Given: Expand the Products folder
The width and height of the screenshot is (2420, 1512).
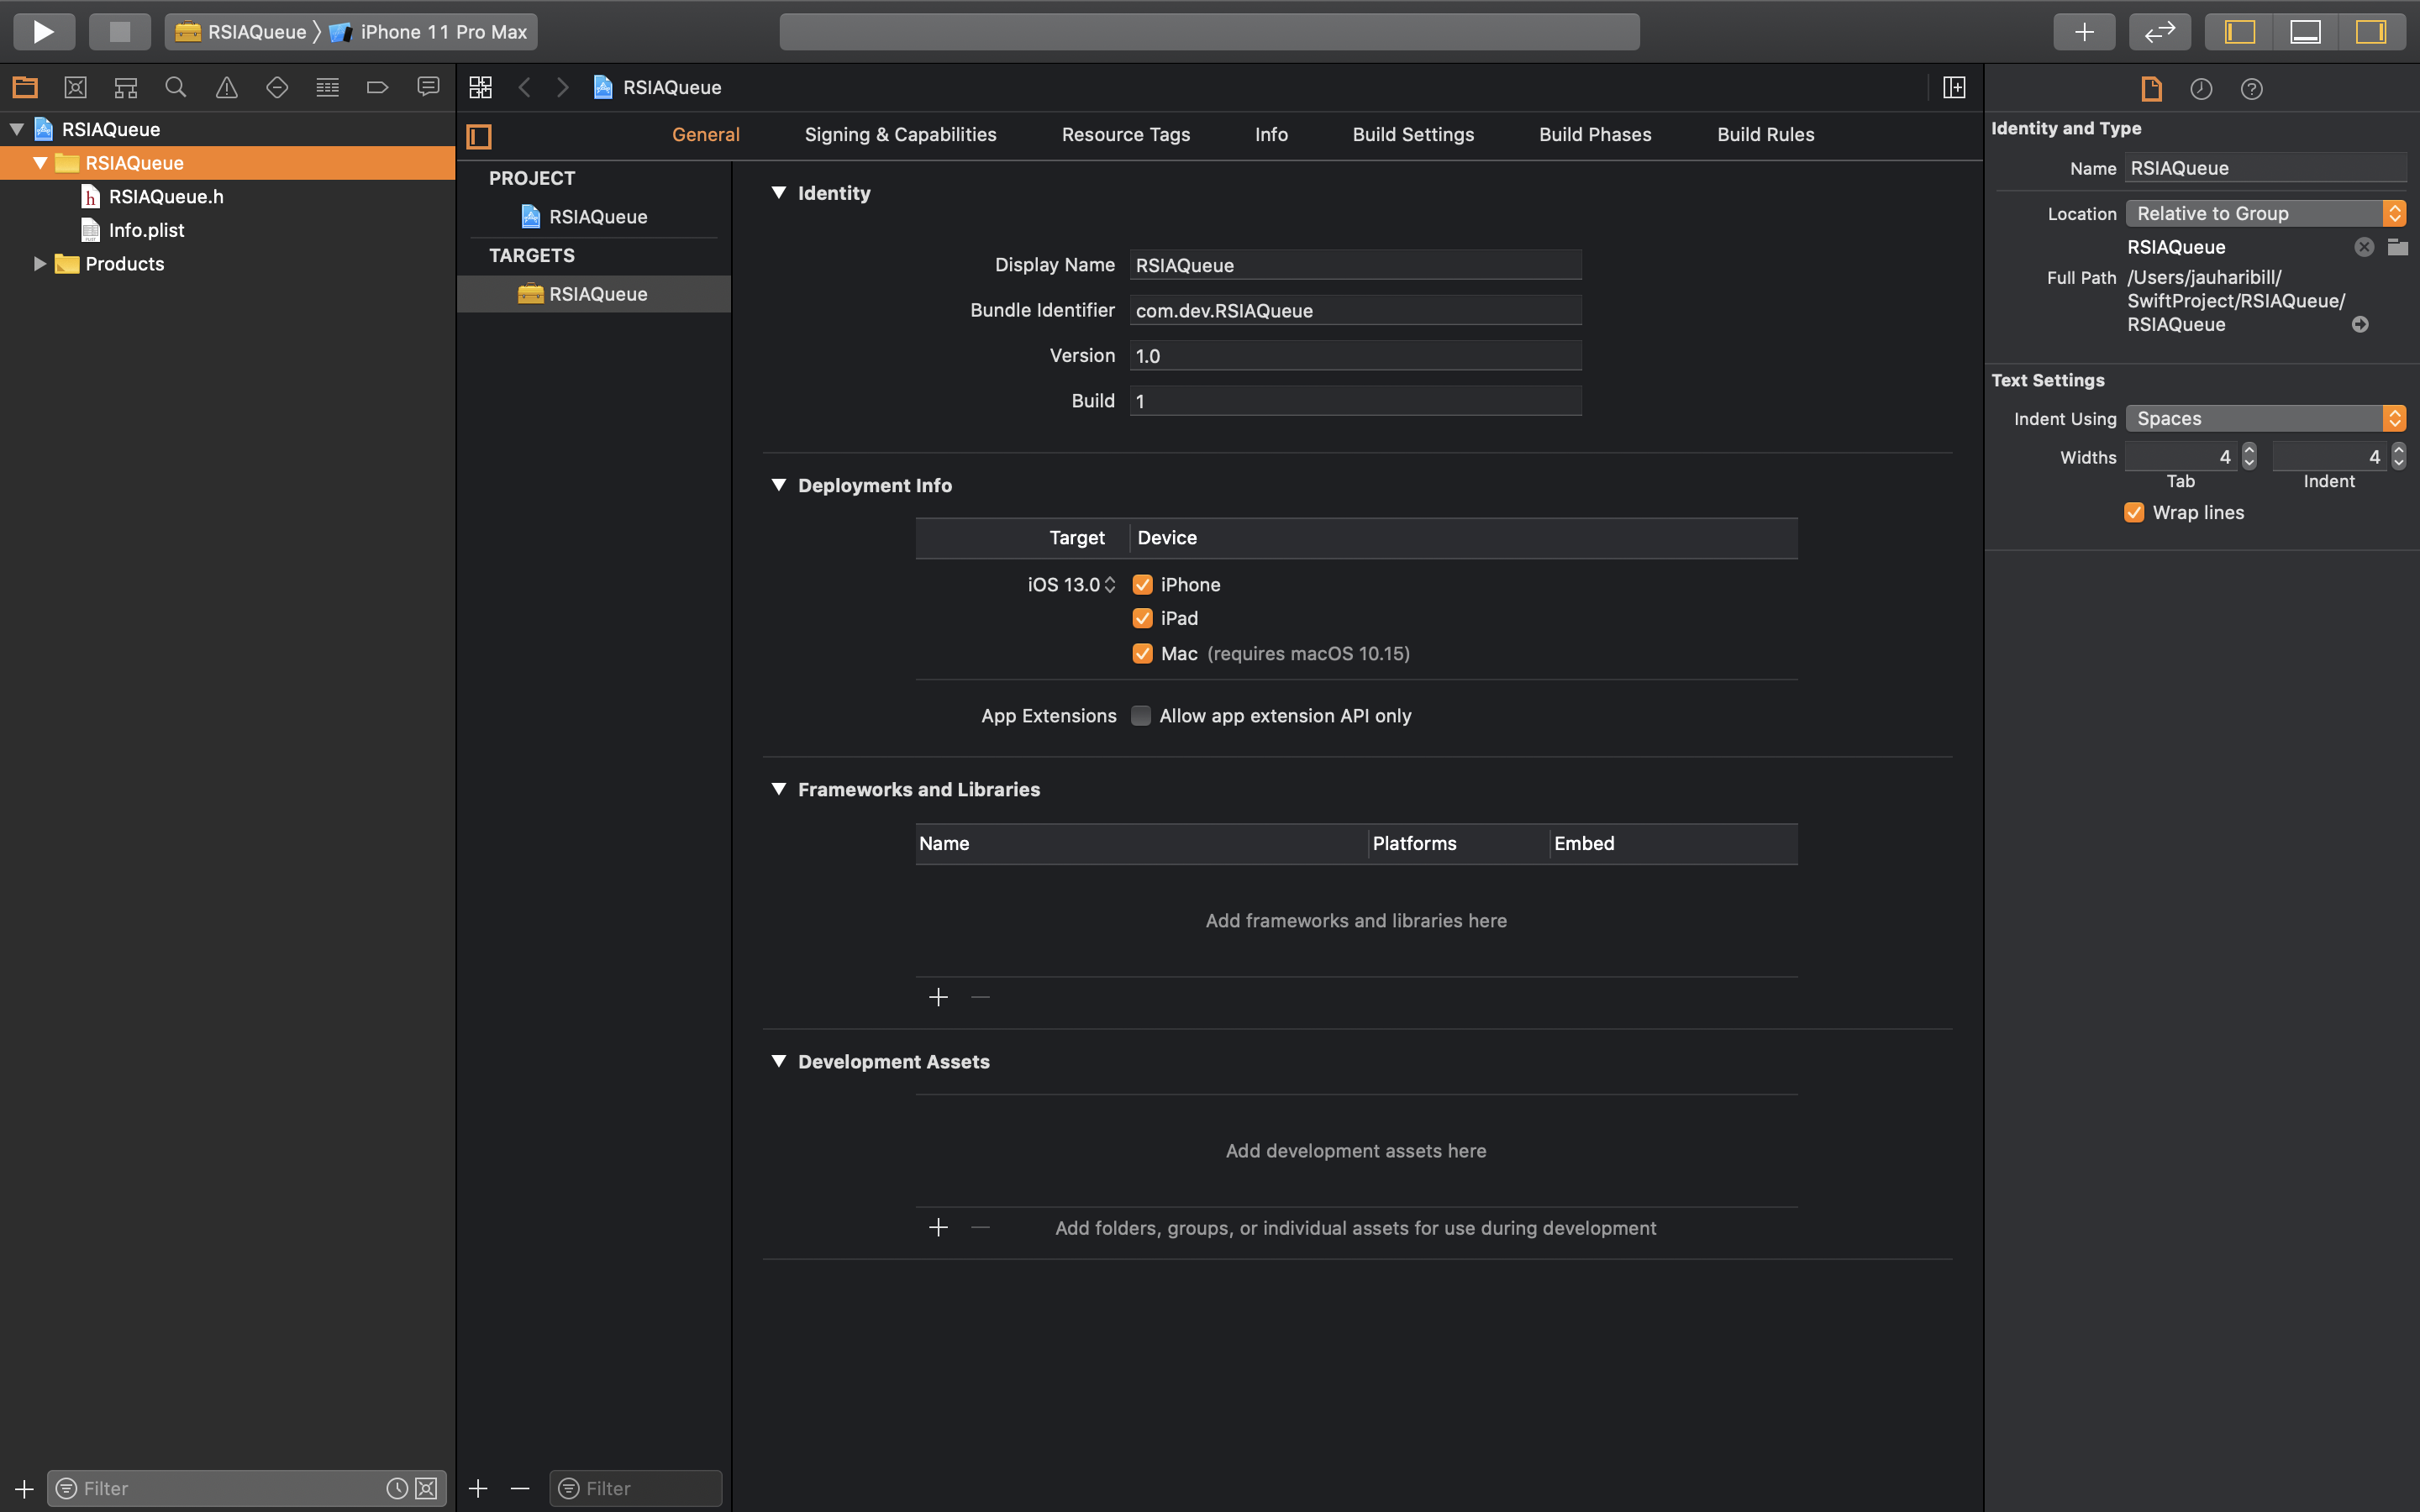Looking at the screenshot, I should [x=39, y=264].
